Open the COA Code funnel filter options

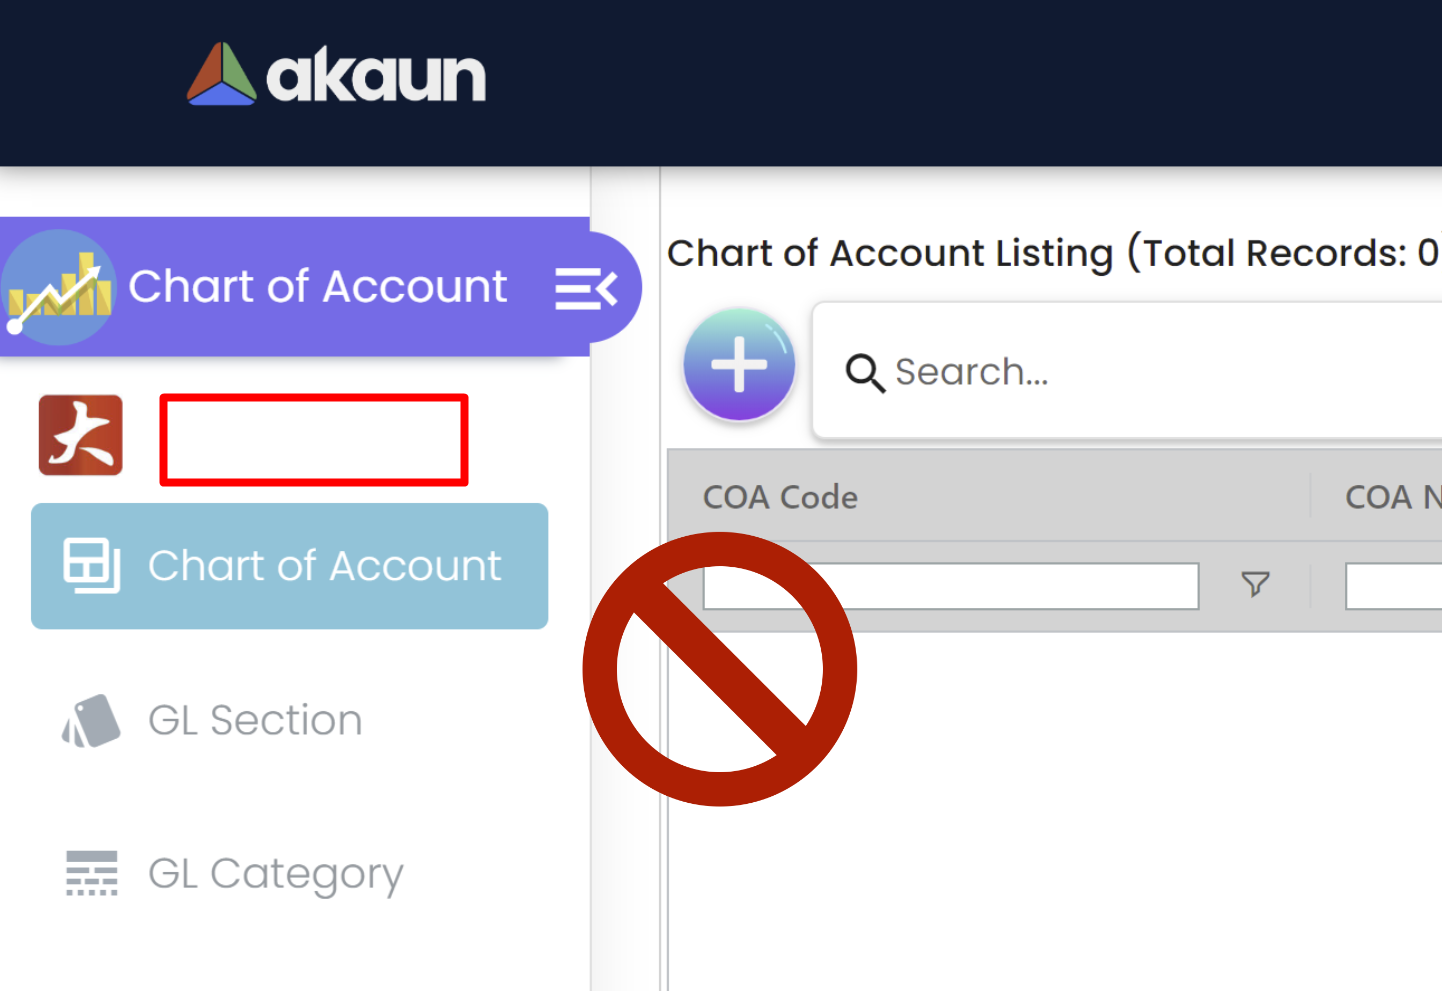pos(1255,584)
